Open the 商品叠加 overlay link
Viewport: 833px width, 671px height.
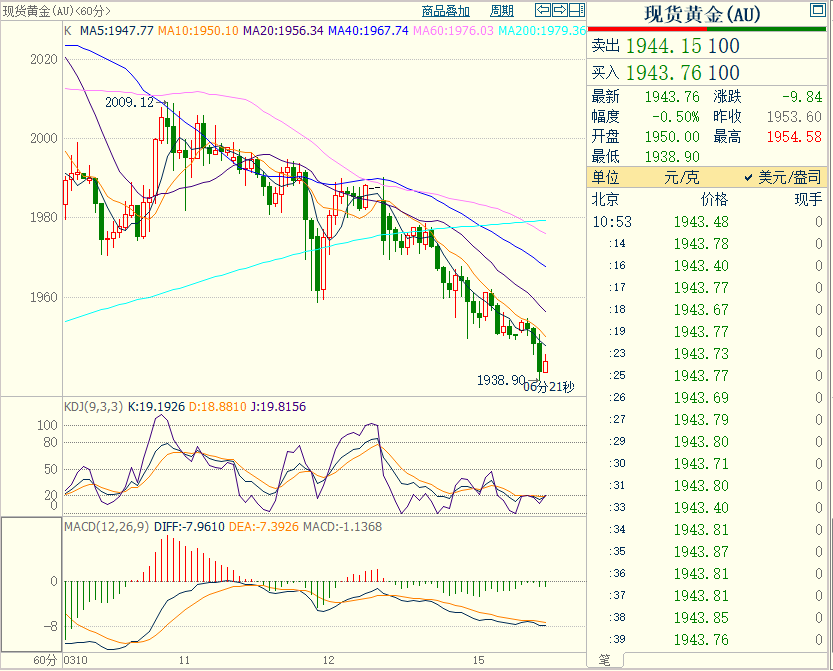[446, 11]
